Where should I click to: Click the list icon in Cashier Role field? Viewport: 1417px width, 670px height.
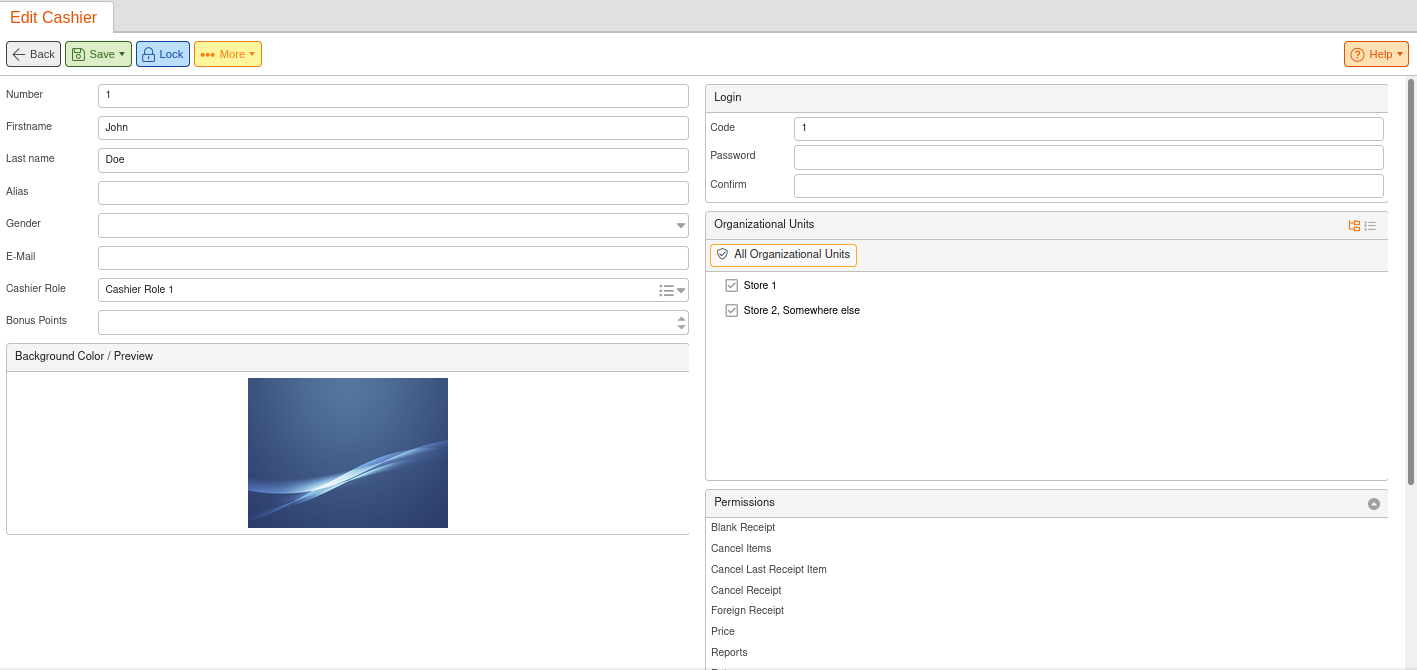pyautogui.click(x=666, y=290)
